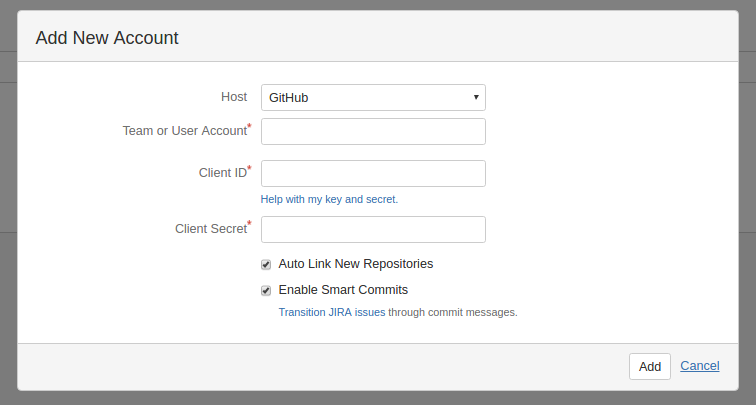
Task: Click the red asterisk beside Client ID
Action: pos(249,168)
